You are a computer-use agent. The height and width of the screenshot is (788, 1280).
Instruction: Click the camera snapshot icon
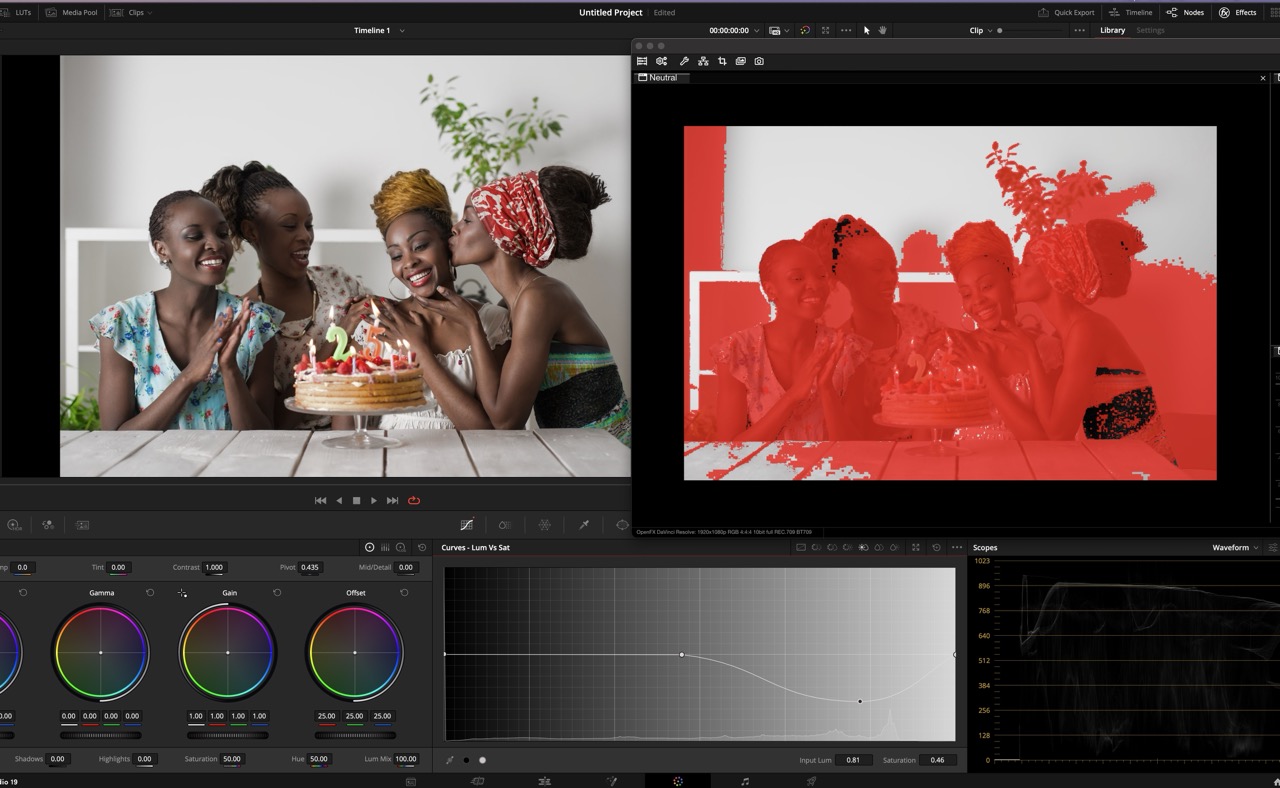(759, 61)
